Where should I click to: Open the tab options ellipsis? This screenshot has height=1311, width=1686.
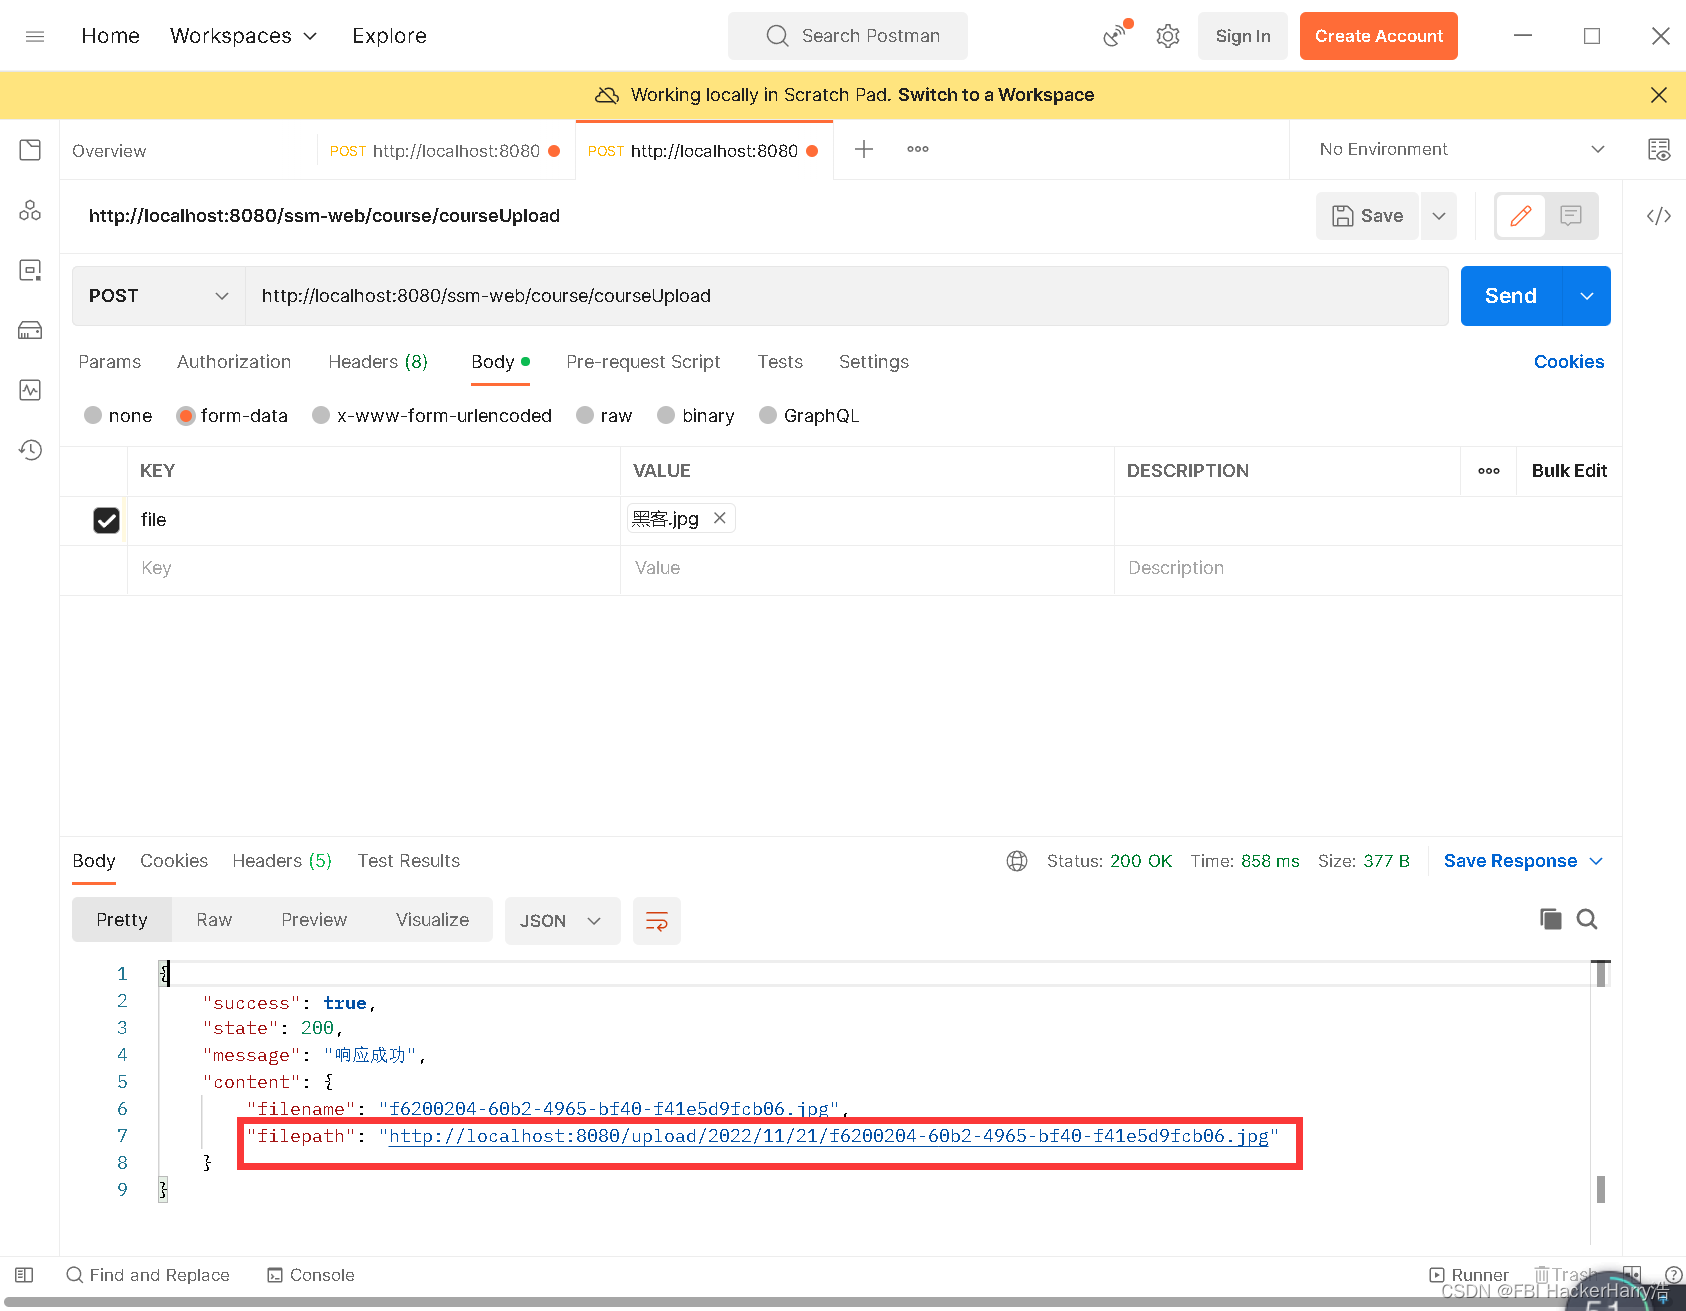click(x=918, y=149)
